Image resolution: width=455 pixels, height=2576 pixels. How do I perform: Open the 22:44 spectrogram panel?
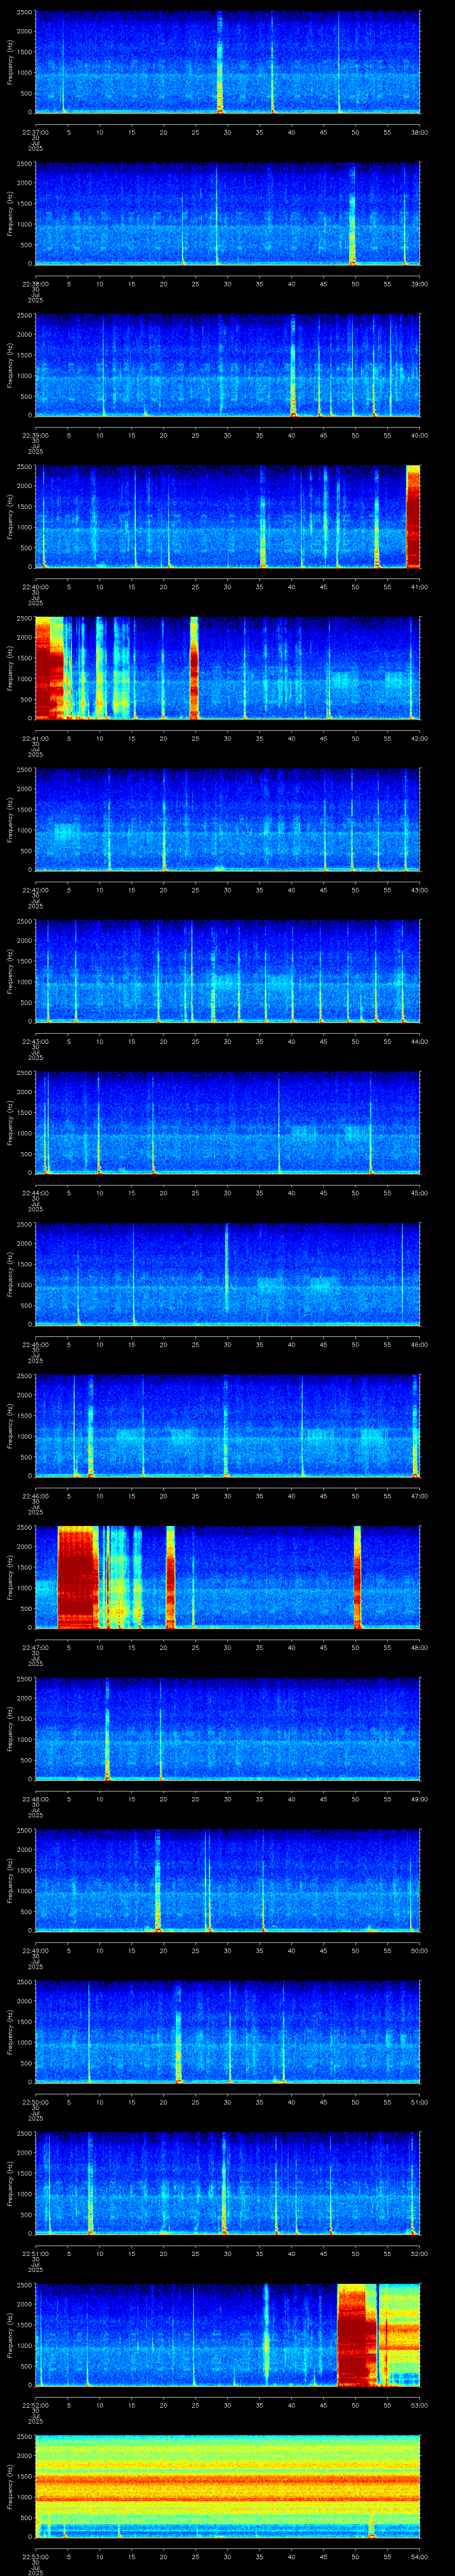pos(227,1122)
